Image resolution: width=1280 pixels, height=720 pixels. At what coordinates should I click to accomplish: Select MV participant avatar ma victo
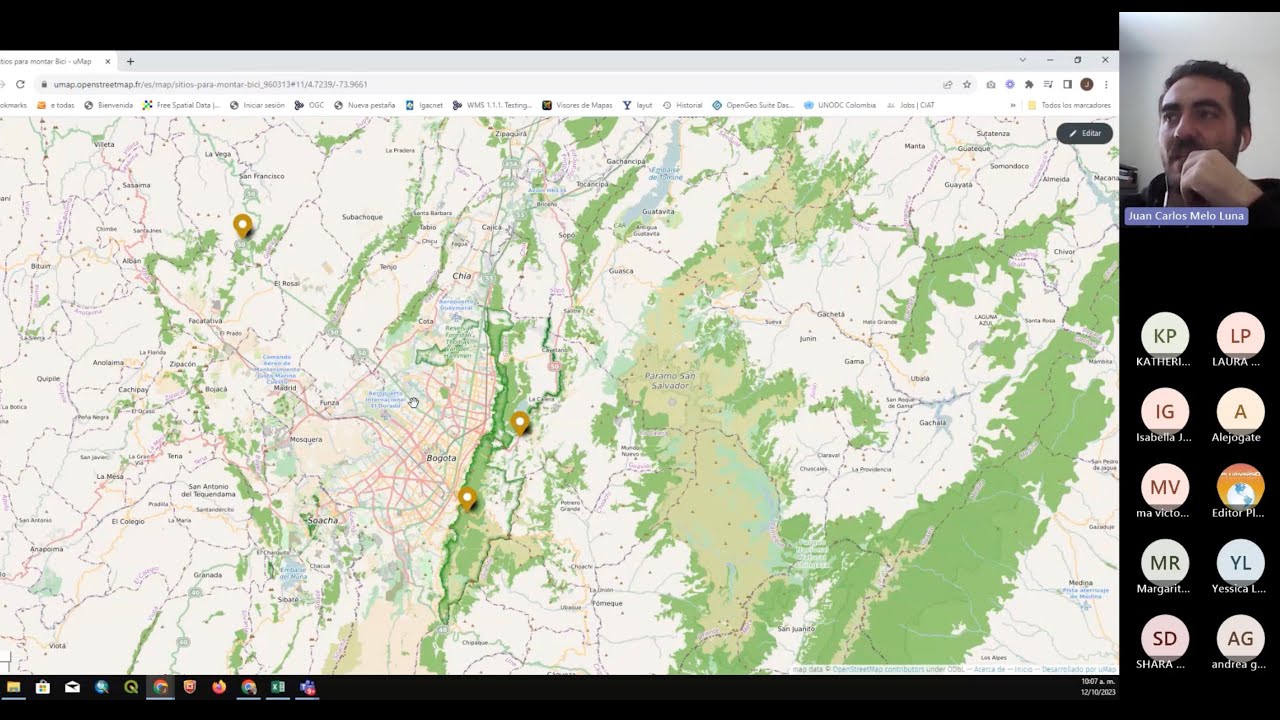[x=1164, y=488]
